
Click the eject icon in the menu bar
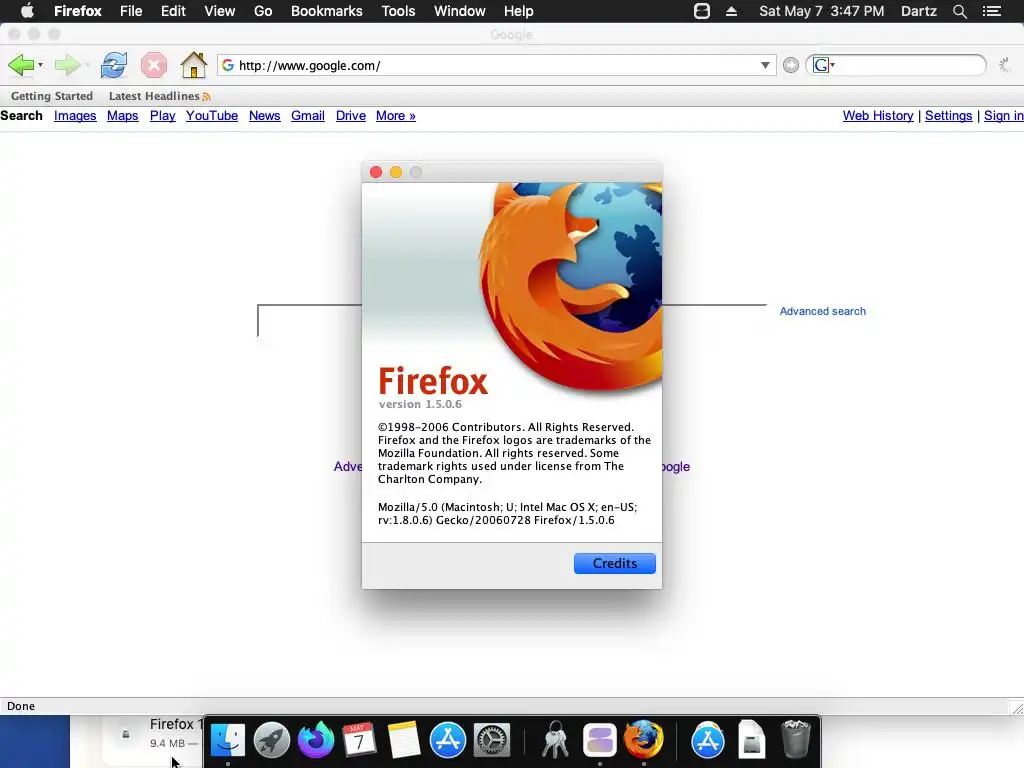[x=731, y=11]
